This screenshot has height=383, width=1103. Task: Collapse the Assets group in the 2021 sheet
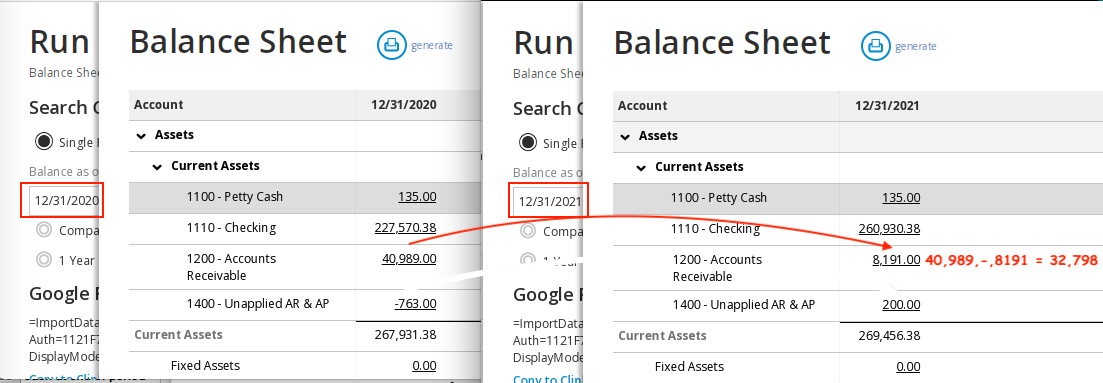pyautogui.click(x=626, y=136)
